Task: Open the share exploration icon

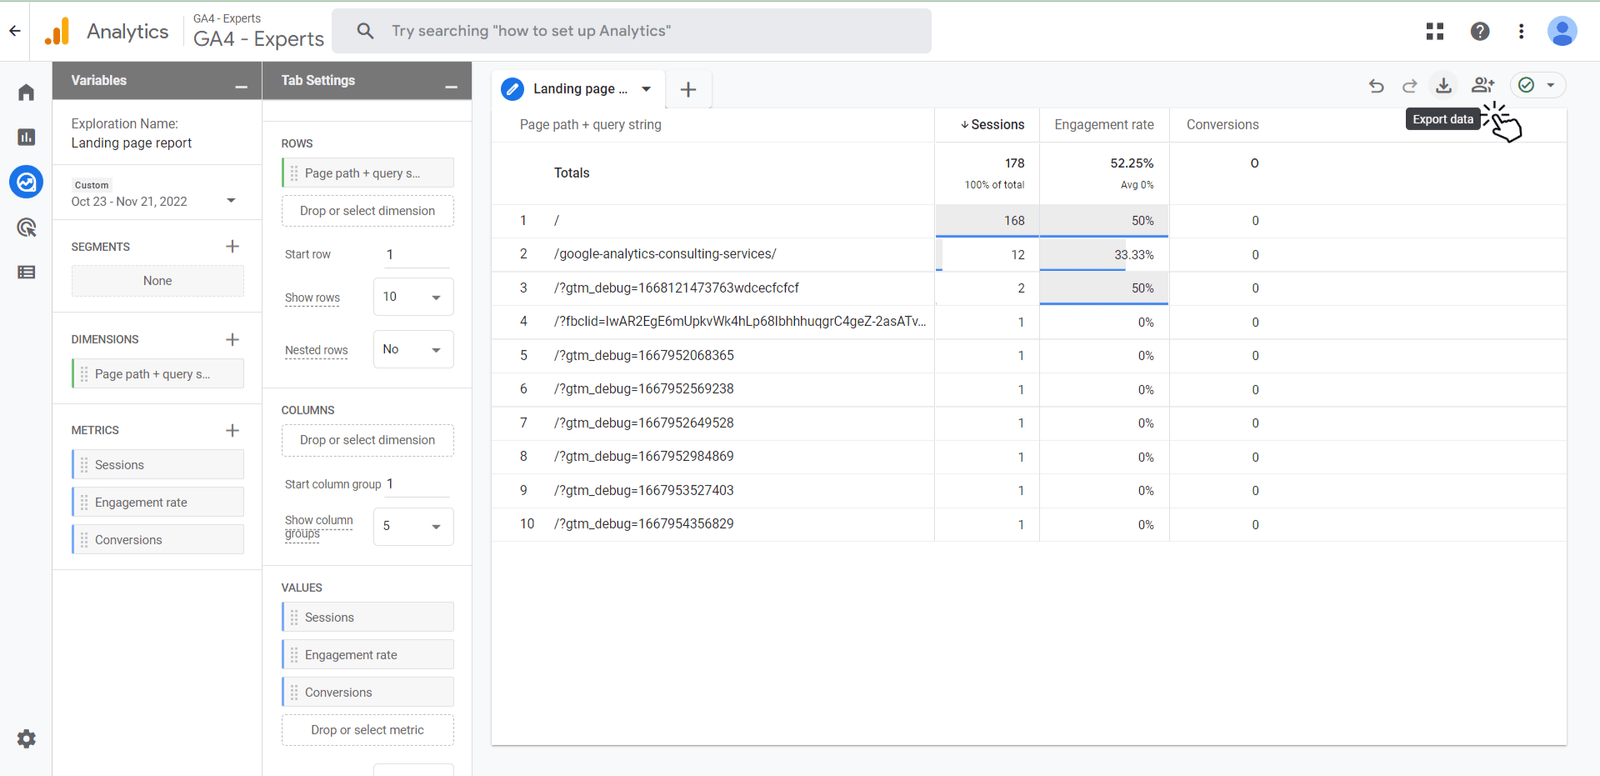Action: click(1483, 86)
